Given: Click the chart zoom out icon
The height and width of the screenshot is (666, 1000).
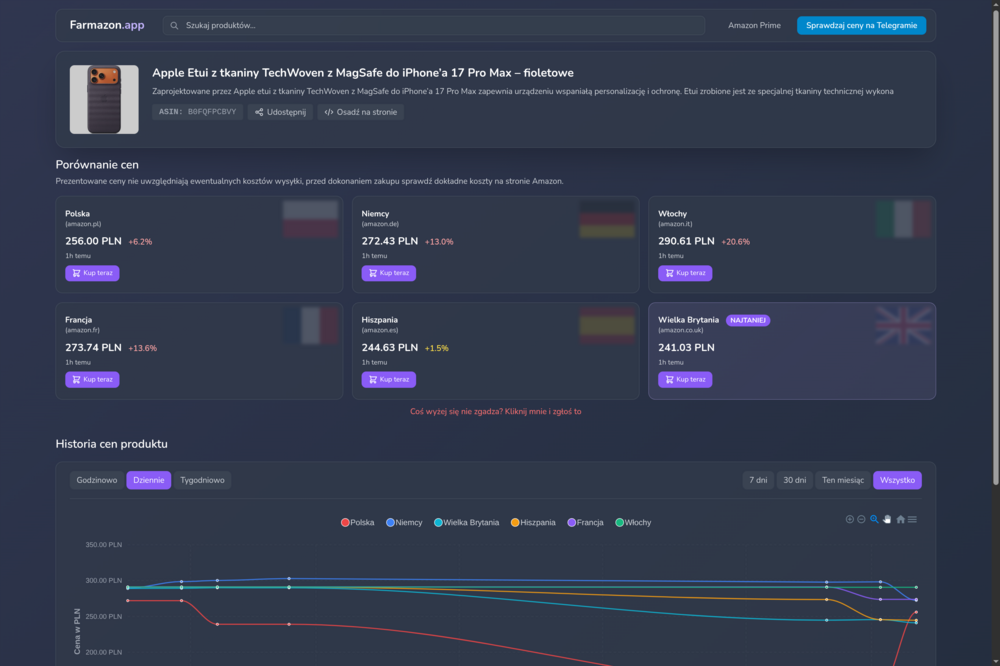Looking at the screenshot, I should coord(861,519).
